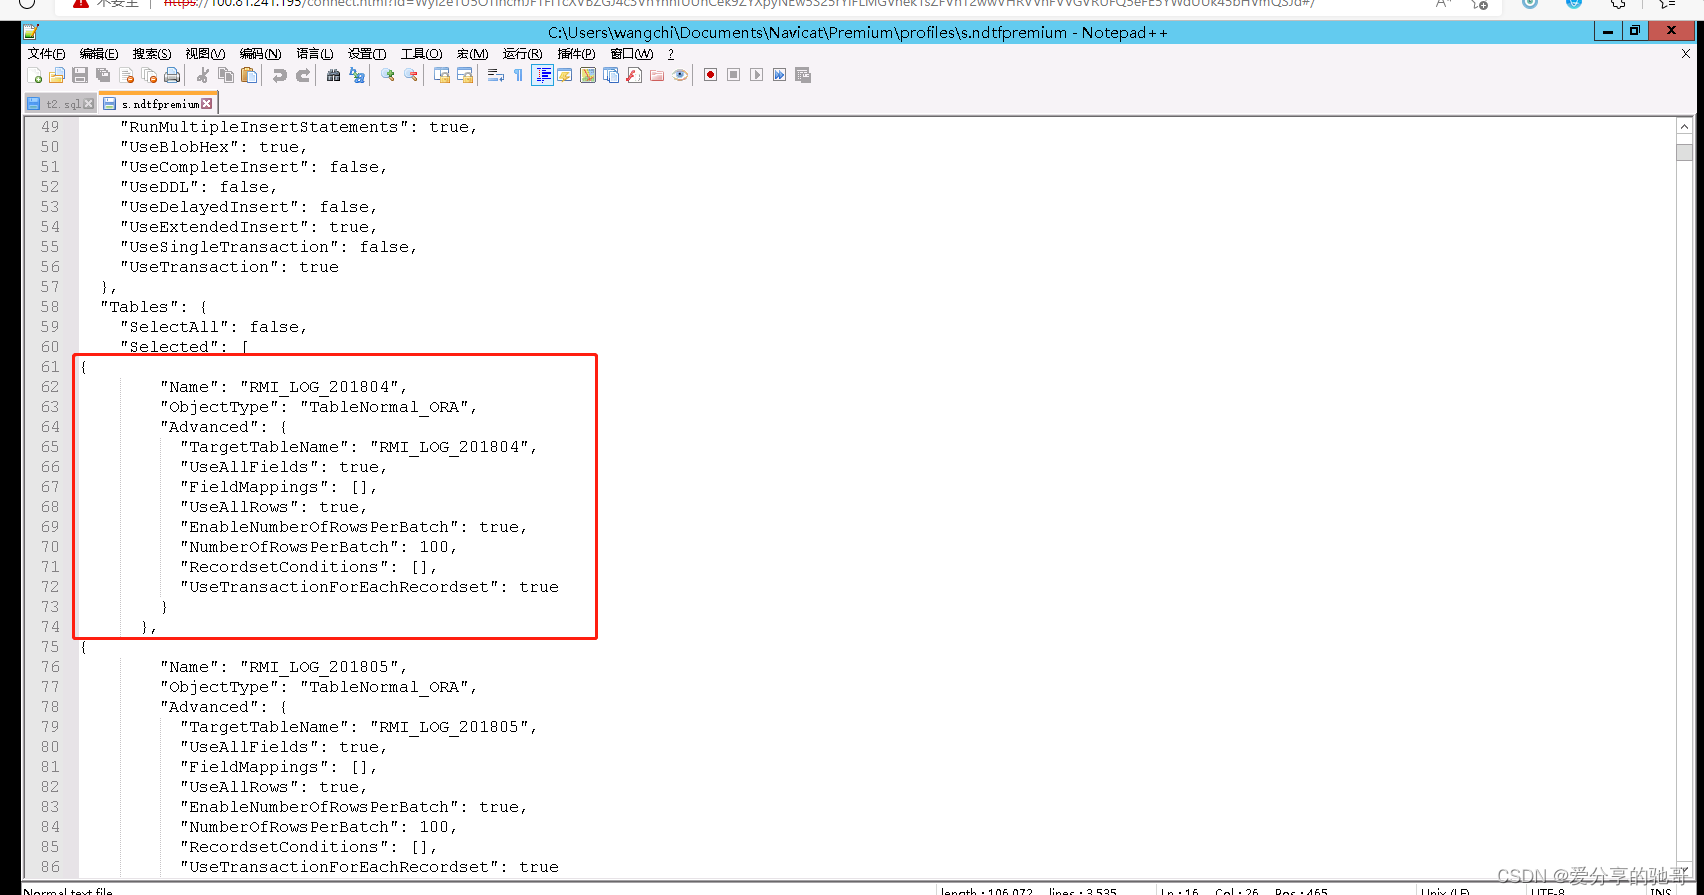This screenshot has height=895, width=1704.
Task: Close the t2.sql tab
Action: [x=89, y=104]
